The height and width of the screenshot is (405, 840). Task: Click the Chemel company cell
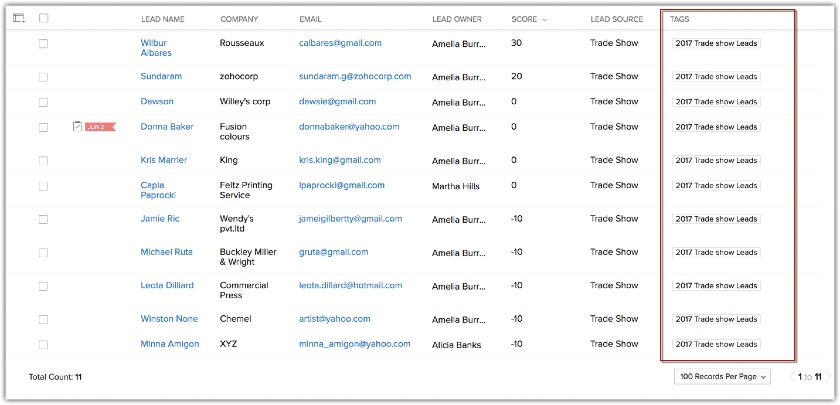pyautogui.click(x=235, y=318)
